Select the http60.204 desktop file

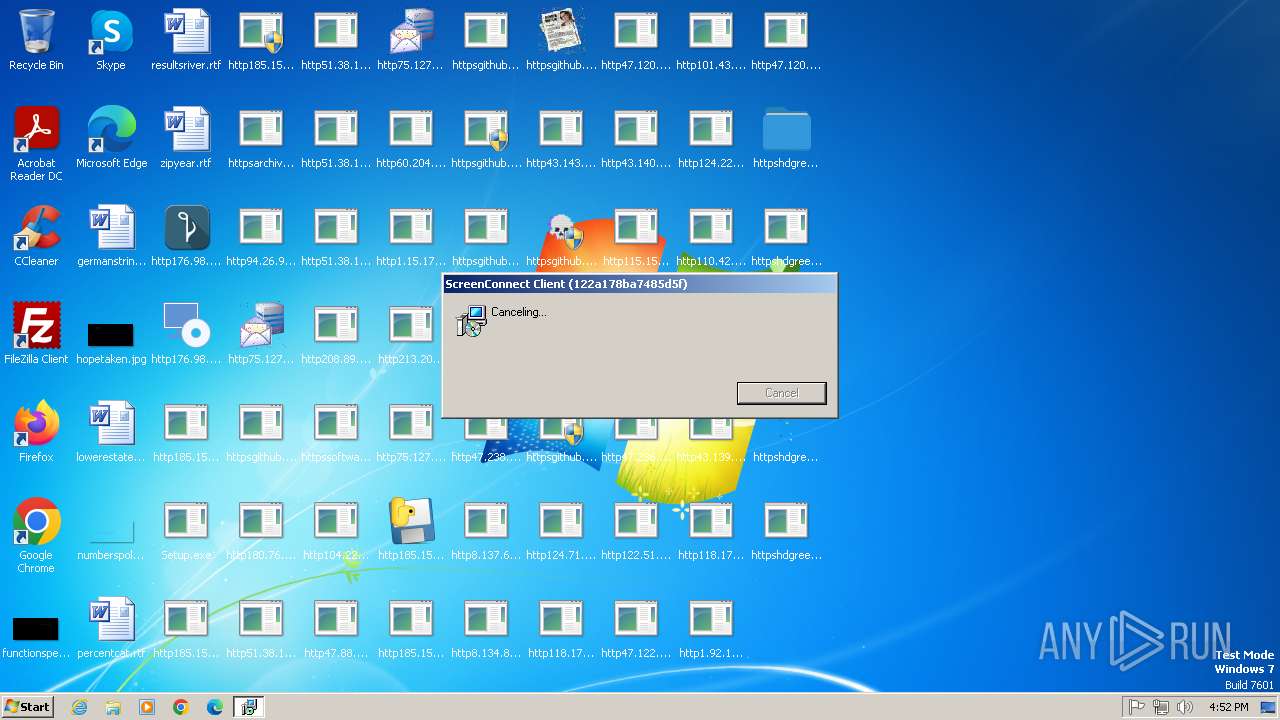[x=411, y=138]
